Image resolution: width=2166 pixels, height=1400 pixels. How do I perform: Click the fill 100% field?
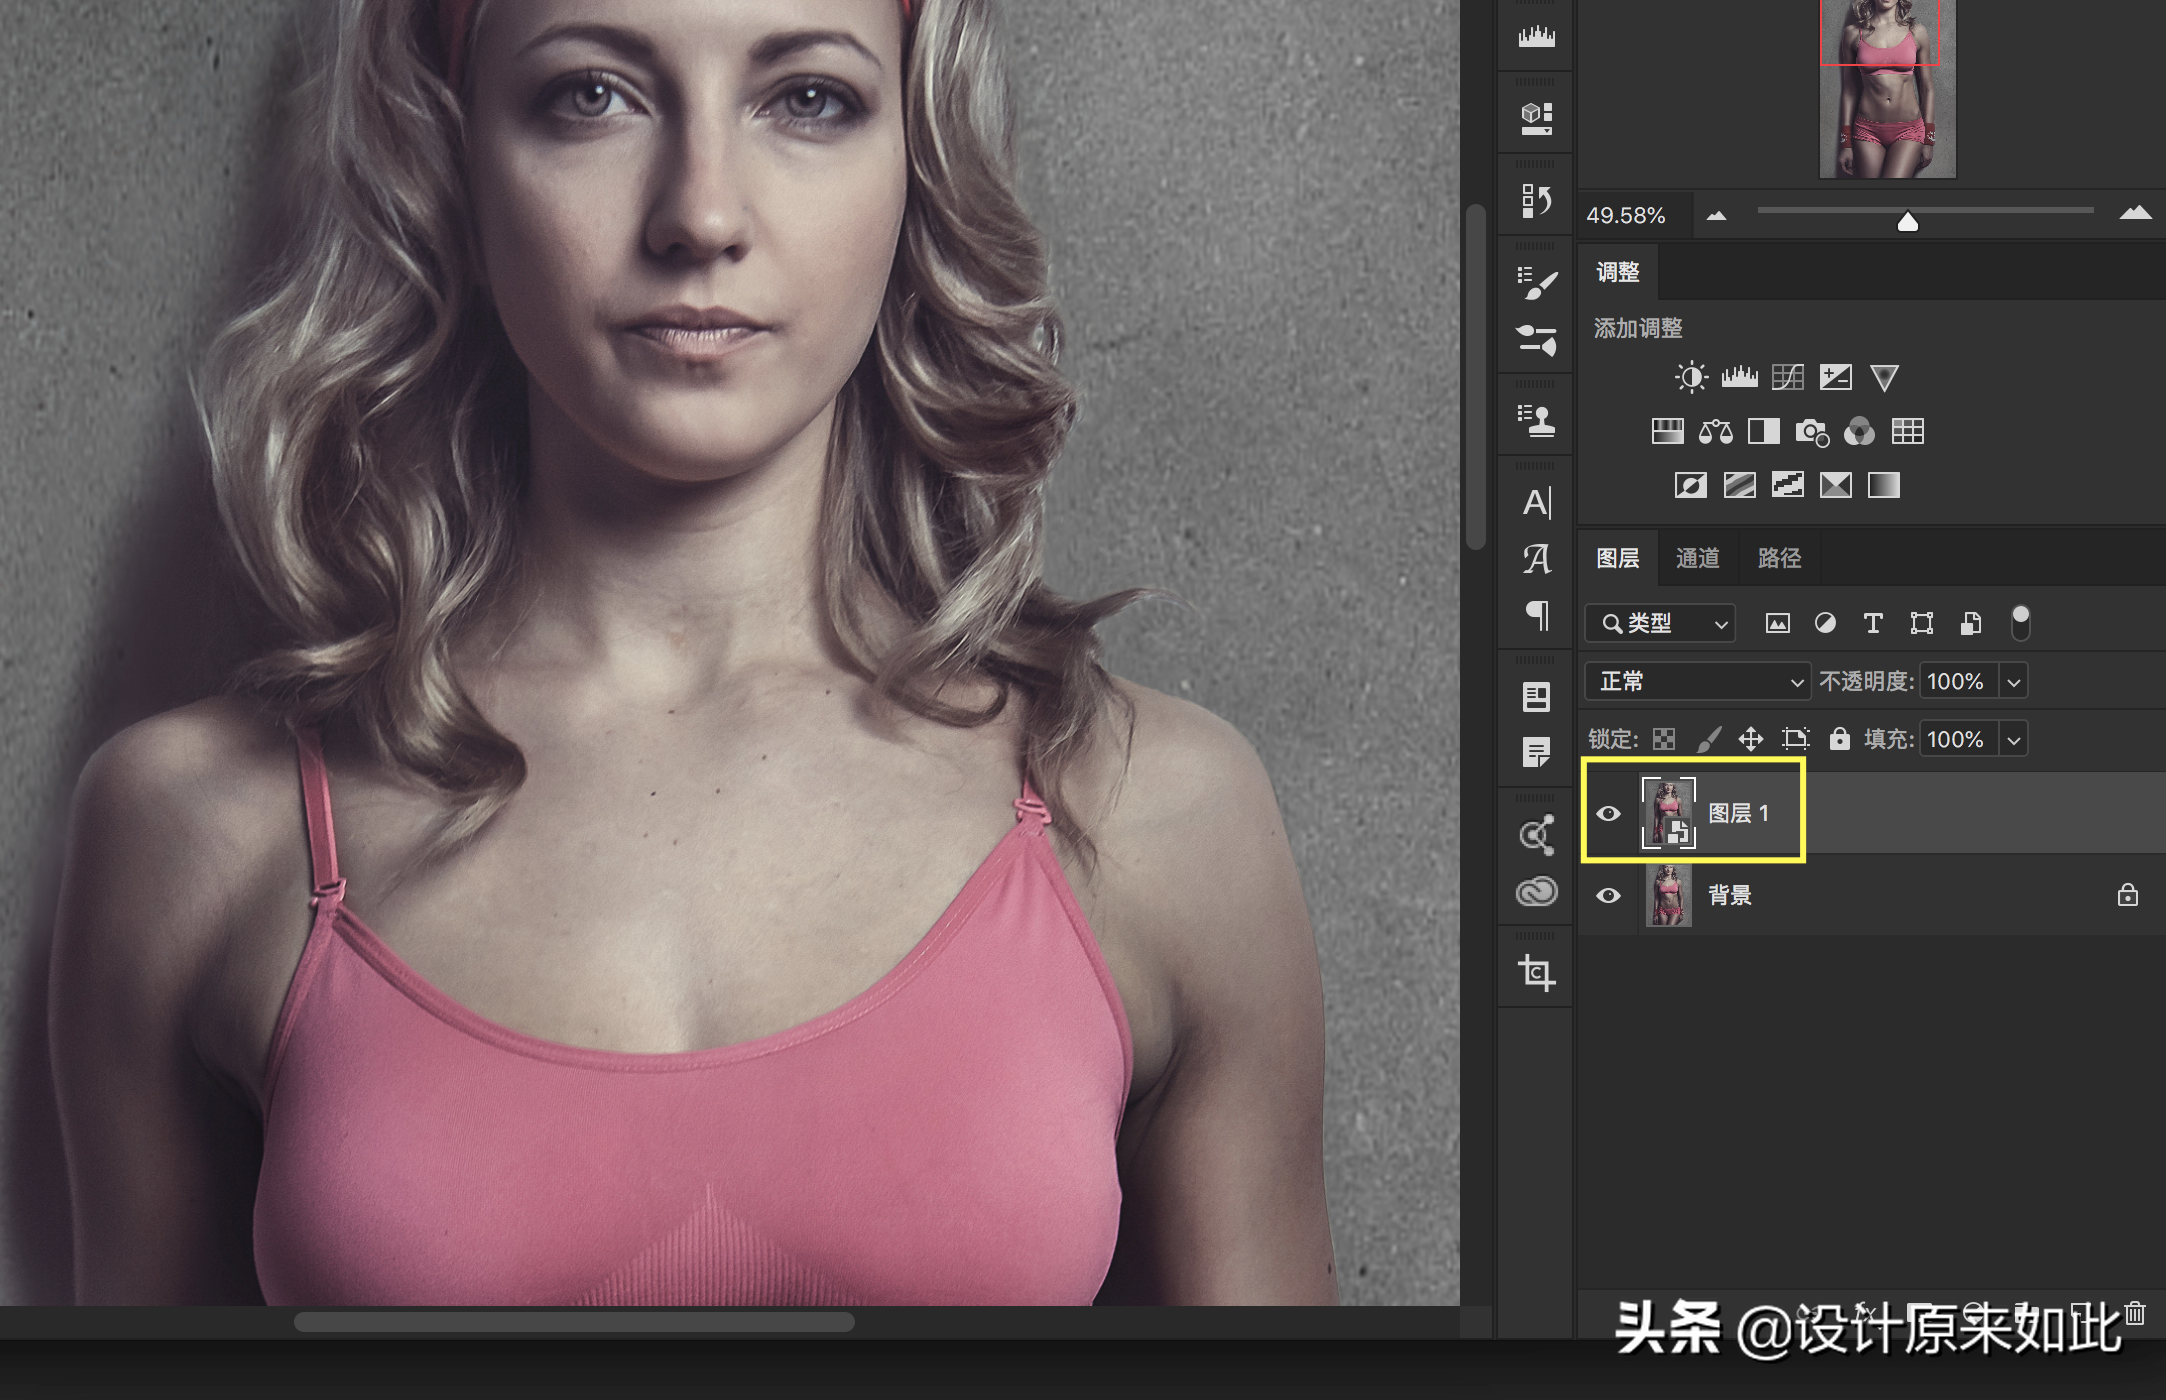point(1959,739)
